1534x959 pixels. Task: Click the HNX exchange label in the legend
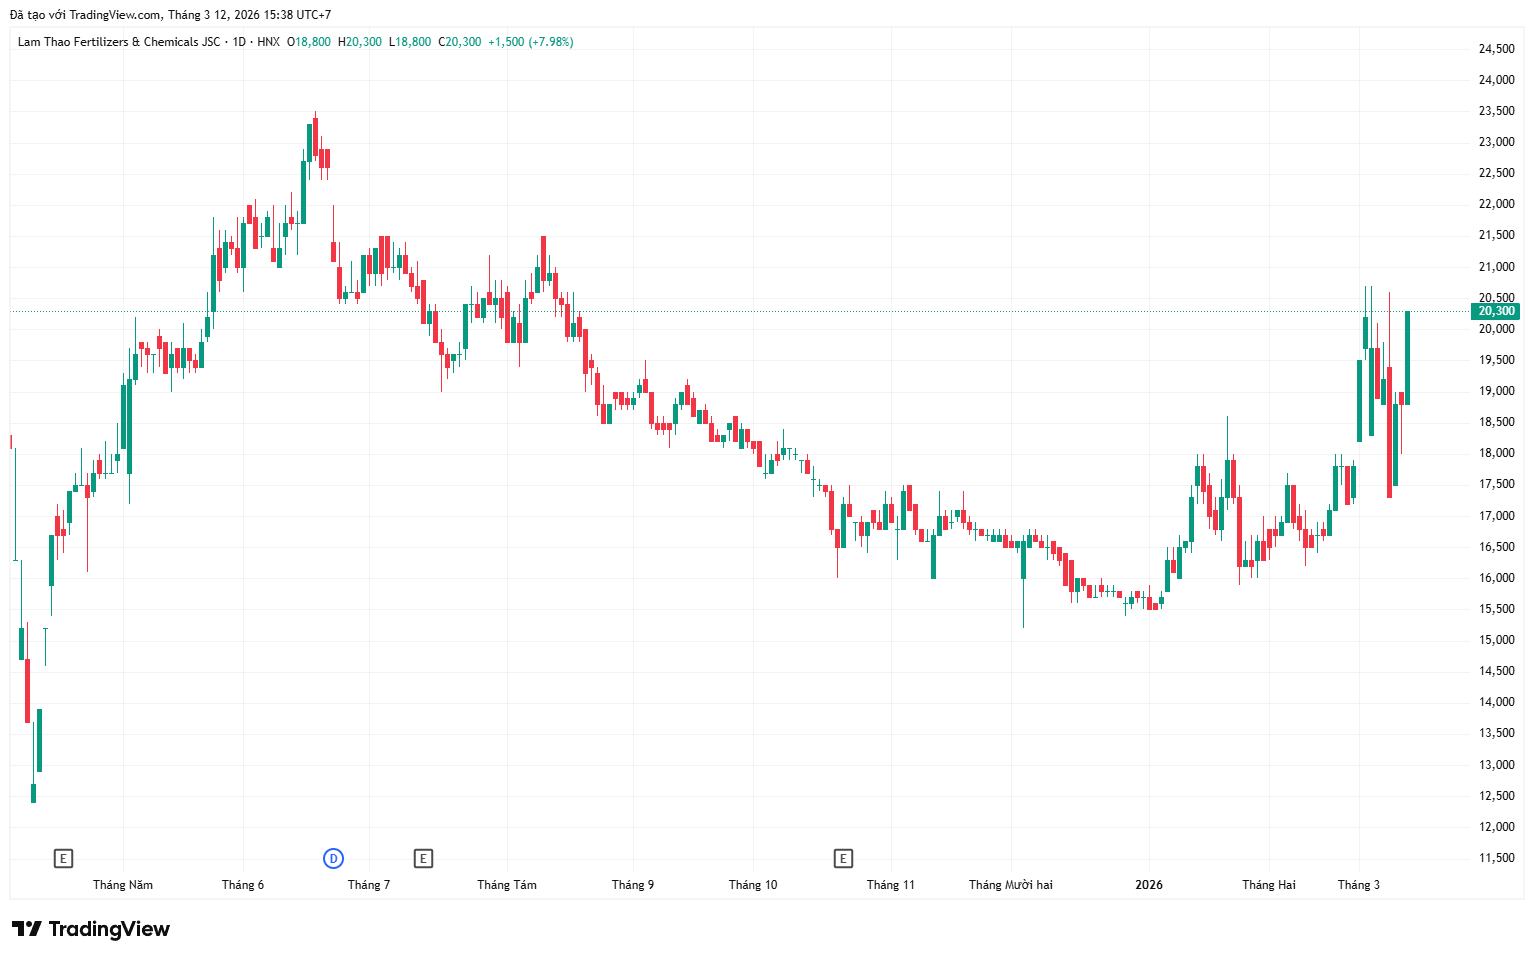(268, 42)
